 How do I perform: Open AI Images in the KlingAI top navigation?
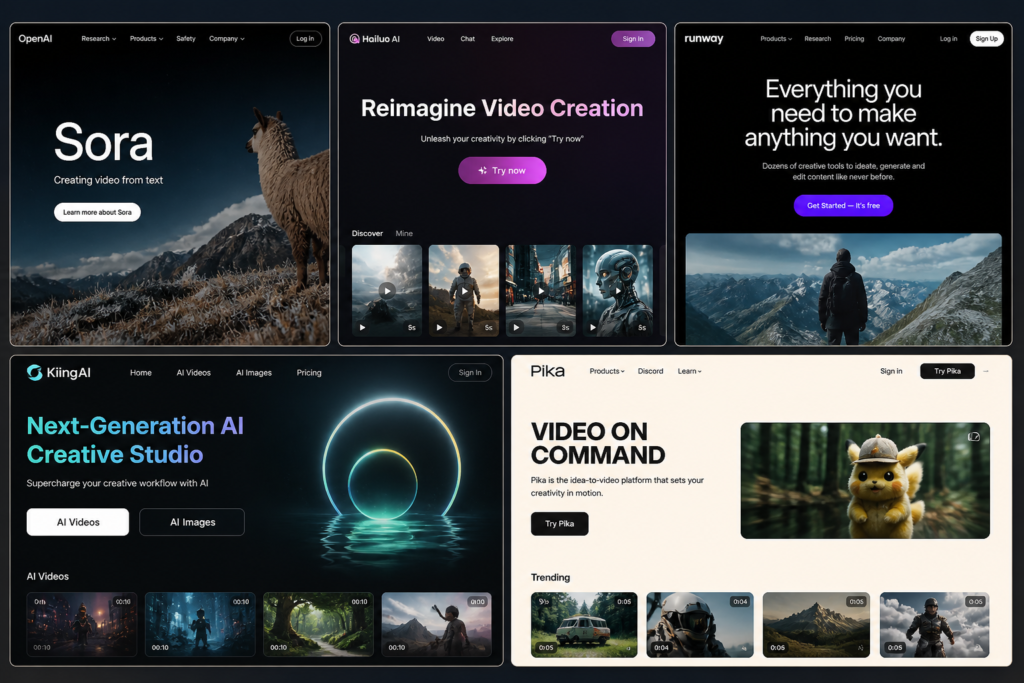[253, 372]
